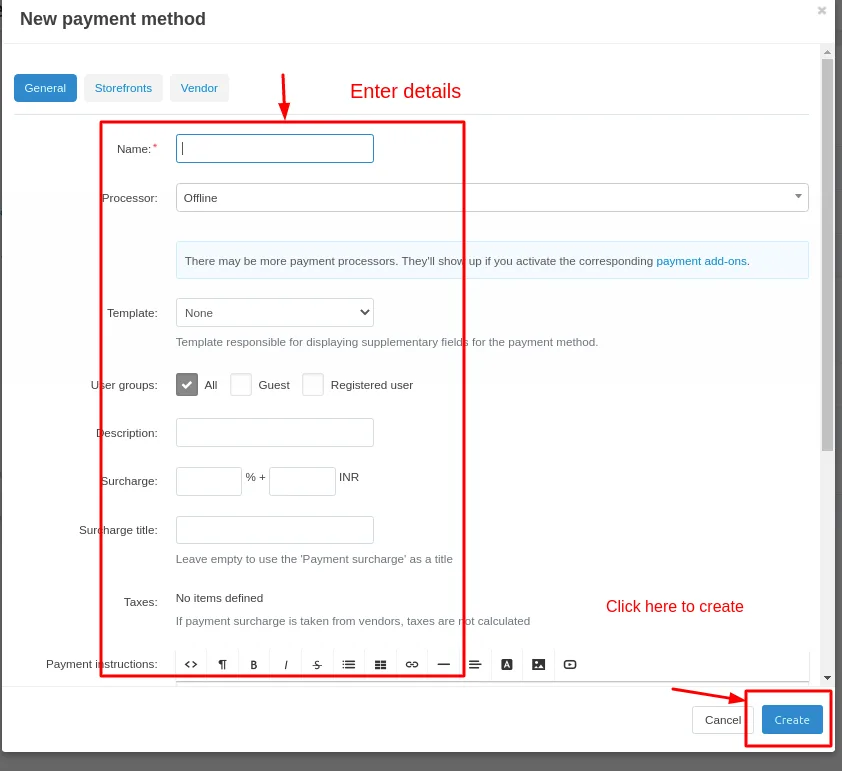Switch to the Vendor tab

[199, 88]
